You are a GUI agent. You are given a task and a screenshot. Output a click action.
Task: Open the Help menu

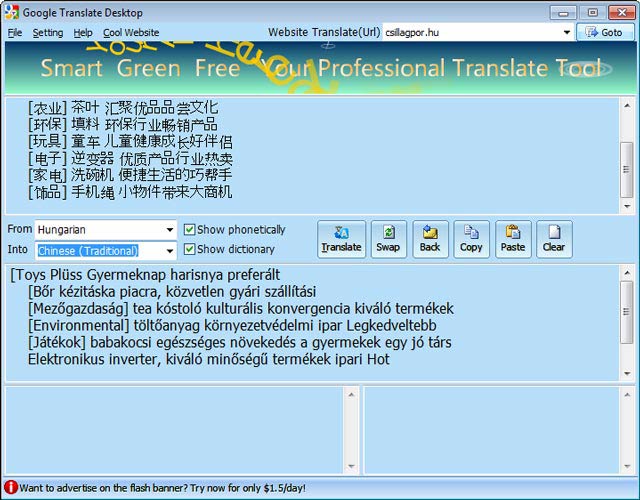83,33
